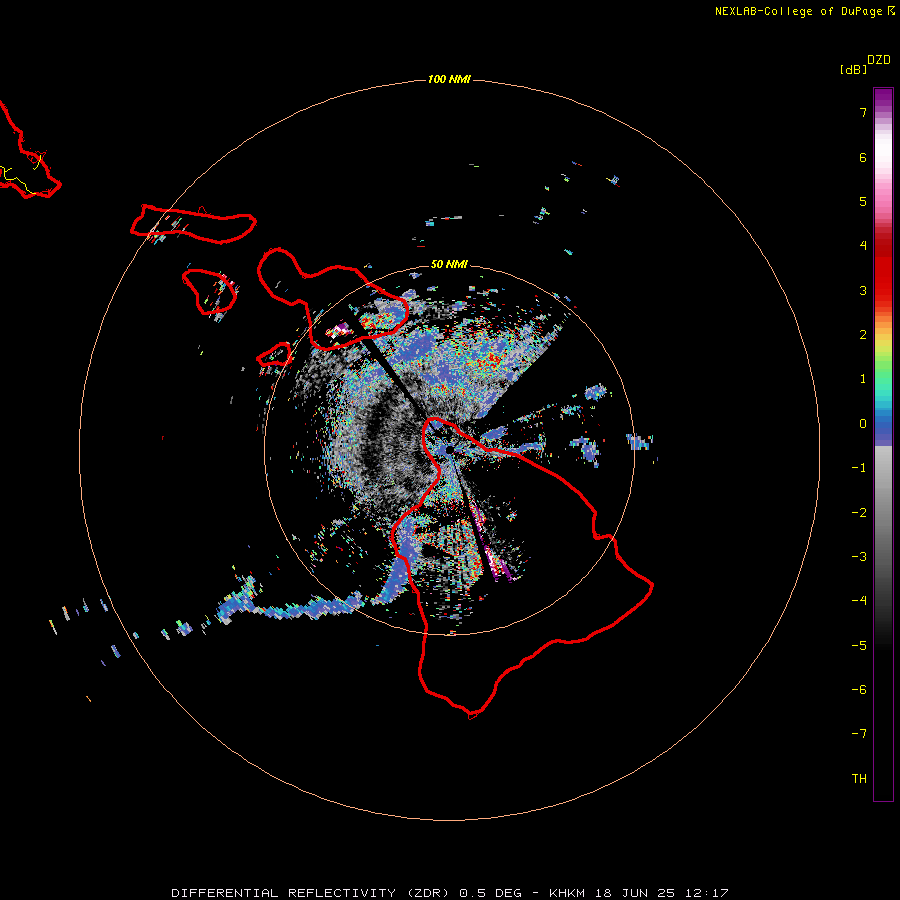
Task: Click the blue segment of the color bar near 0
Action: pos(883,429)
